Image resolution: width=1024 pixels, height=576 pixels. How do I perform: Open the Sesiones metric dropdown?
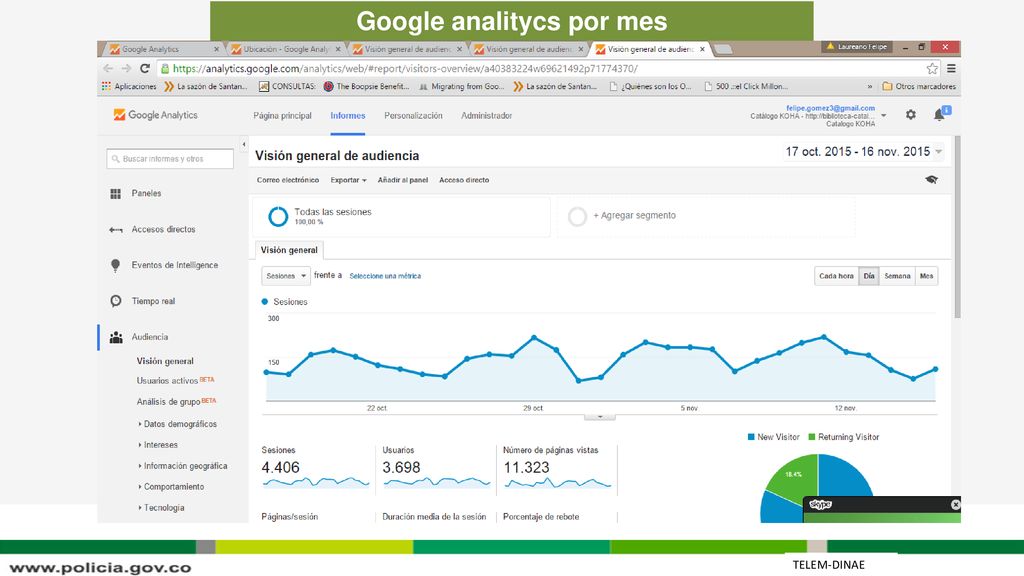(285, 276)
